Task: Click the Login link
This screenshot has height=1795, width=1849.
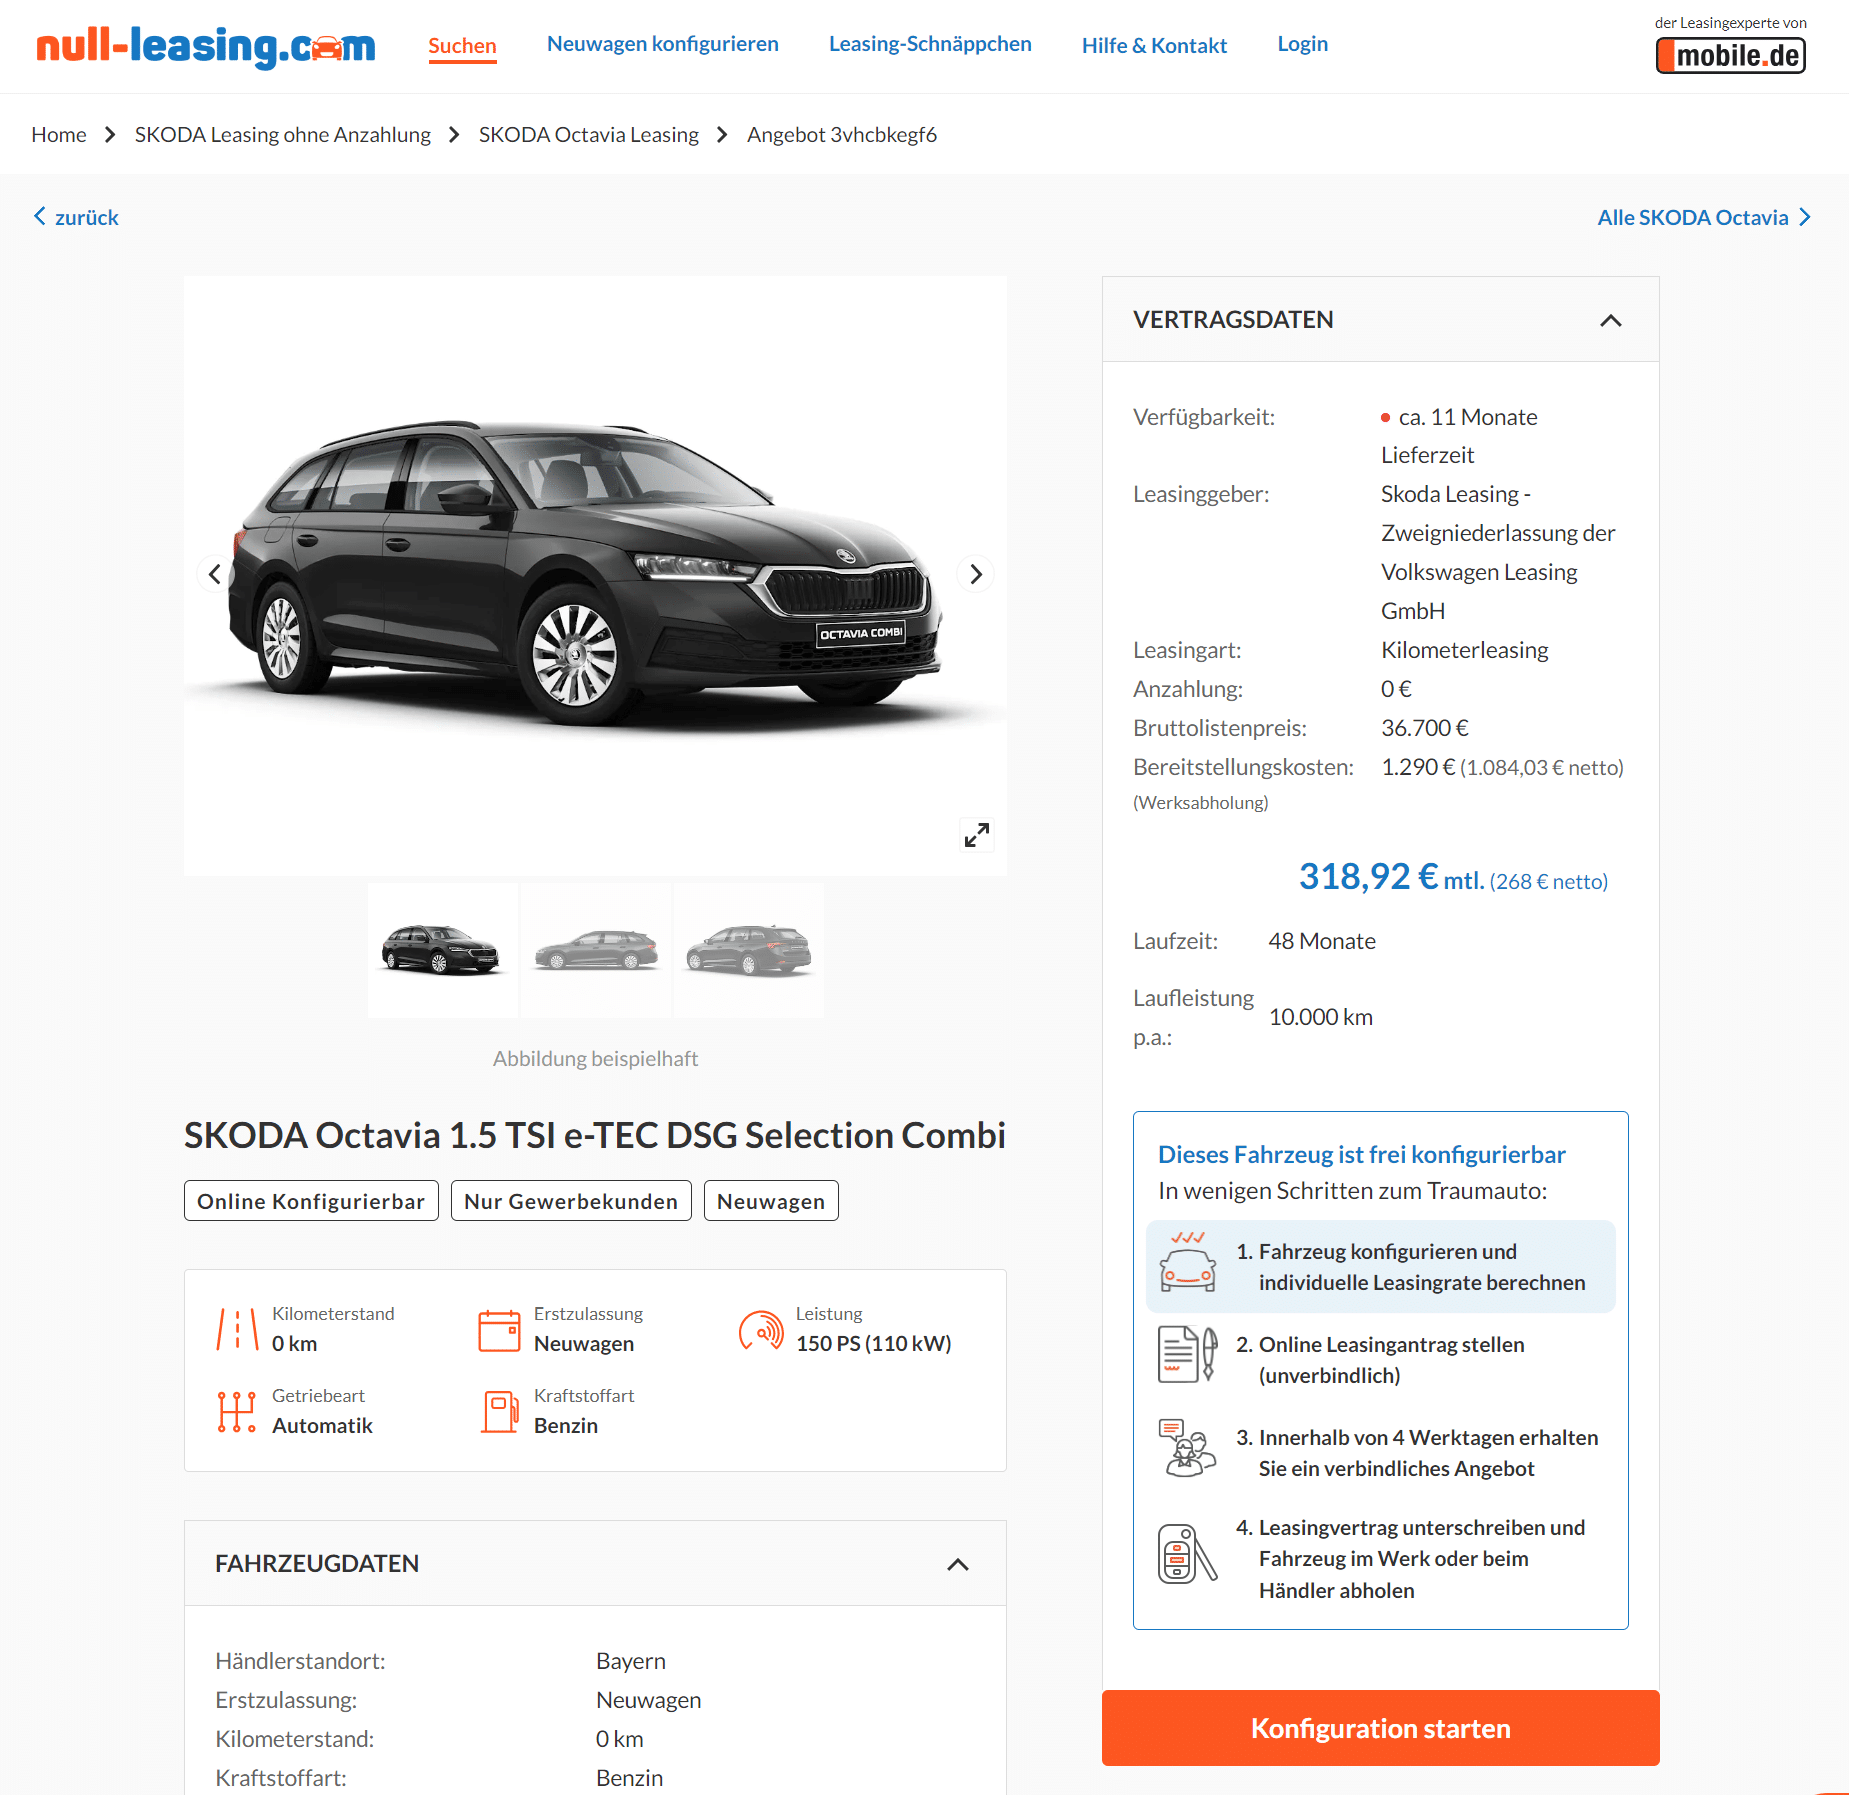Action: coord(1303,44)
